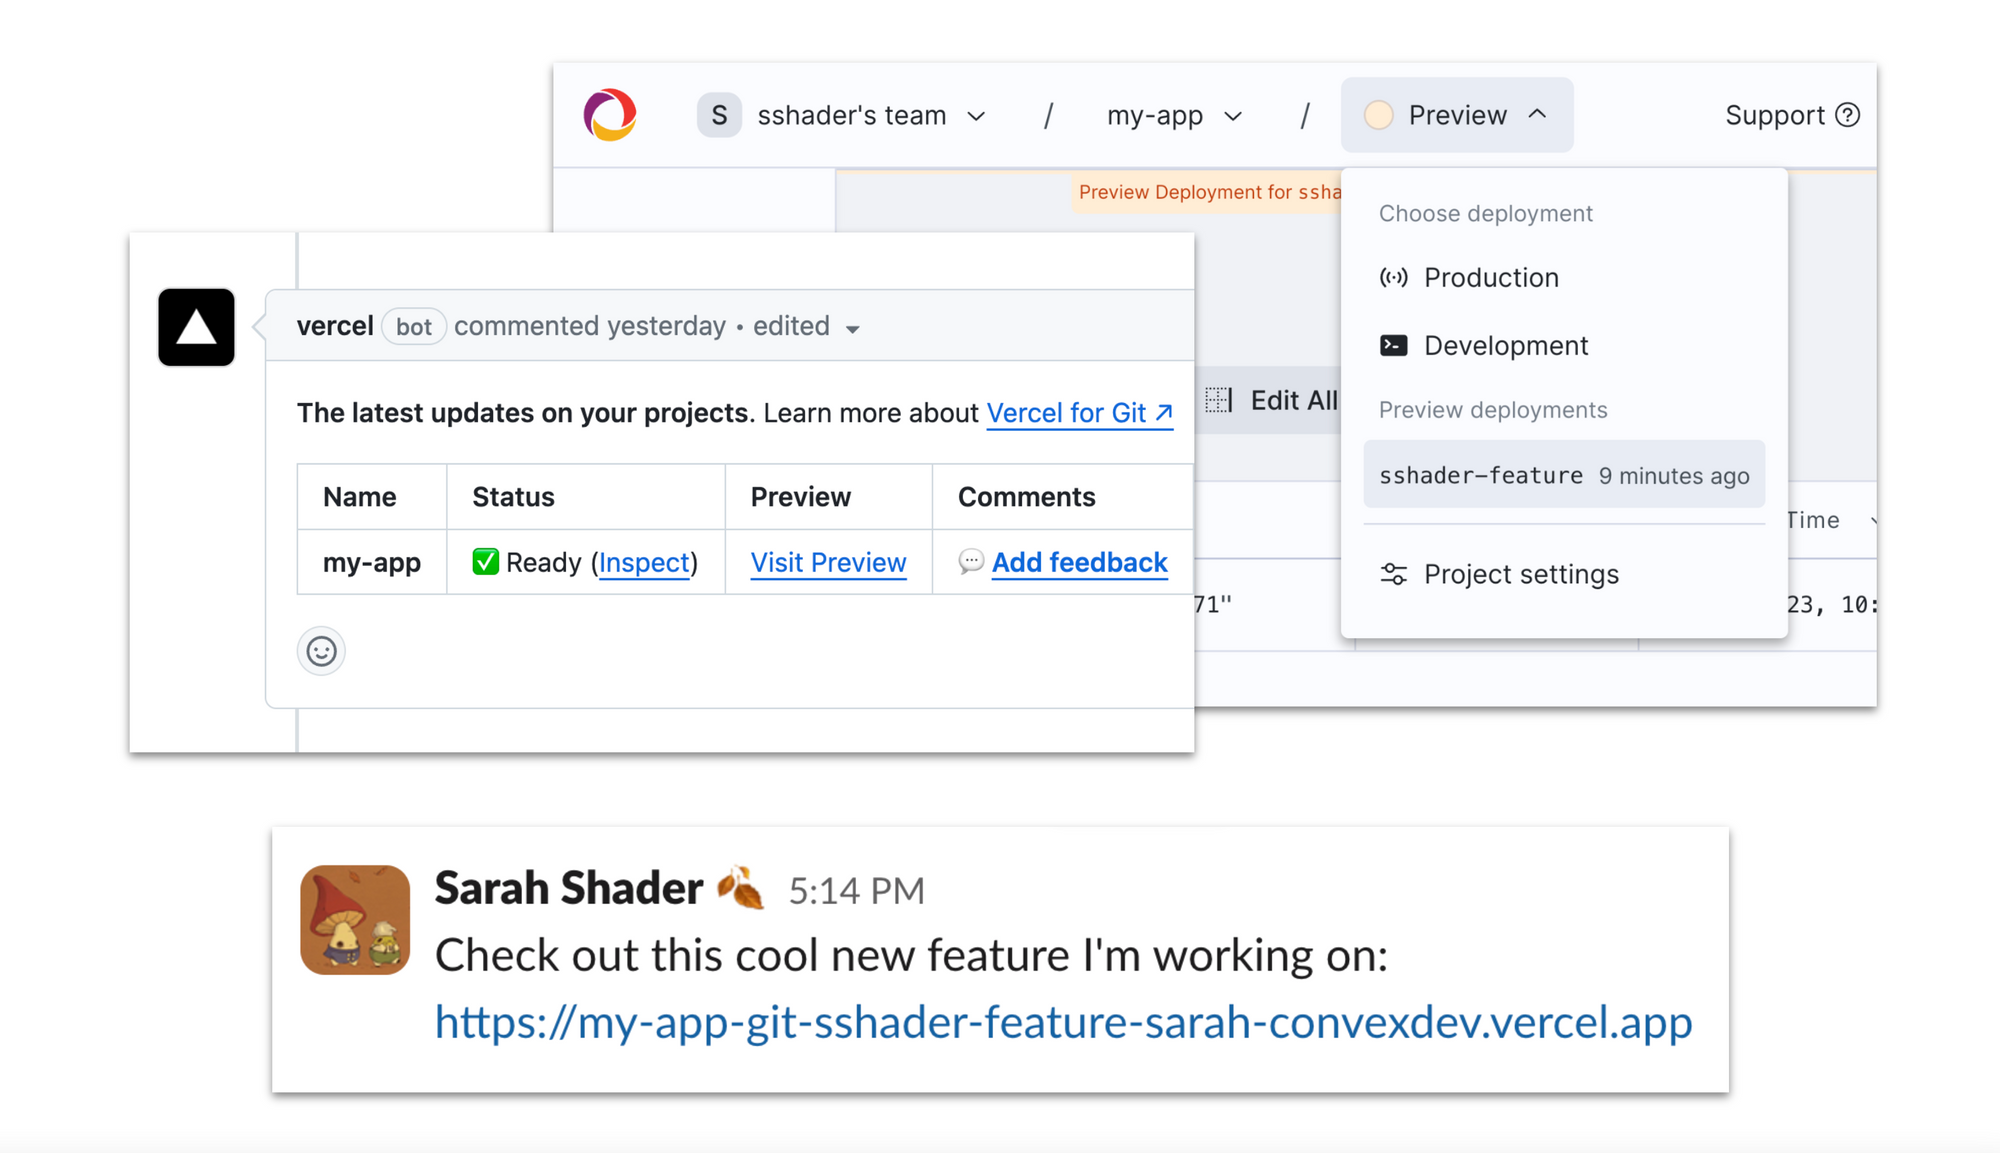Expand the edited history dropdown
The width and height of the screenshot is (2000, 1153).
pos(852,327)
